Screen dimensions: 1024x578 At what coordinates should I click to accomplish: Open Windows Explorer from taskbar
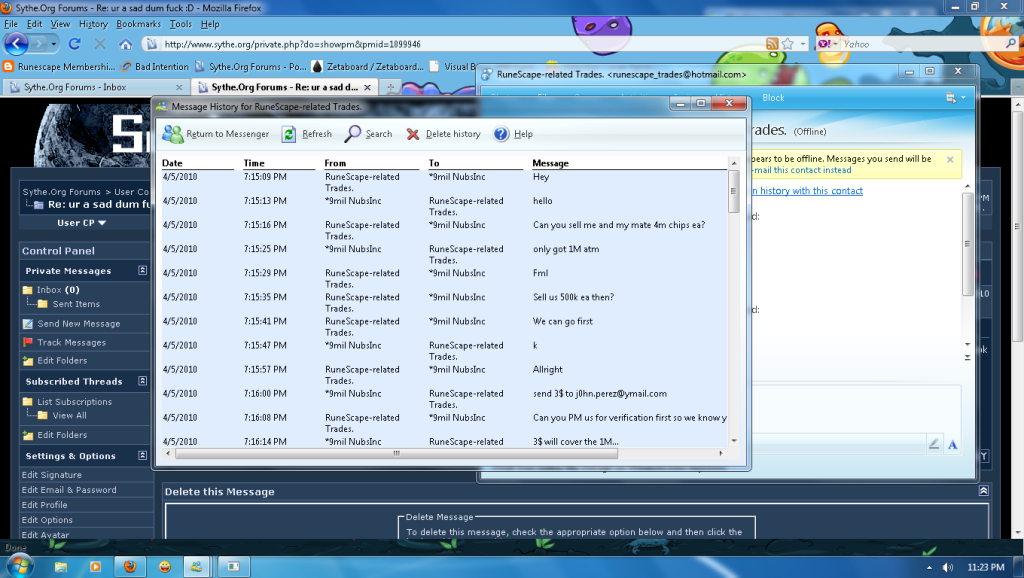pyautogui.click(x=61, y=566)
